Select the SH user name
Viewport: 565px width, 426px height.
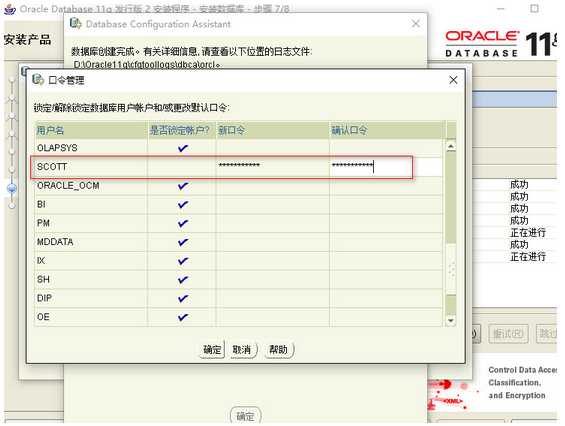(43, 279)
